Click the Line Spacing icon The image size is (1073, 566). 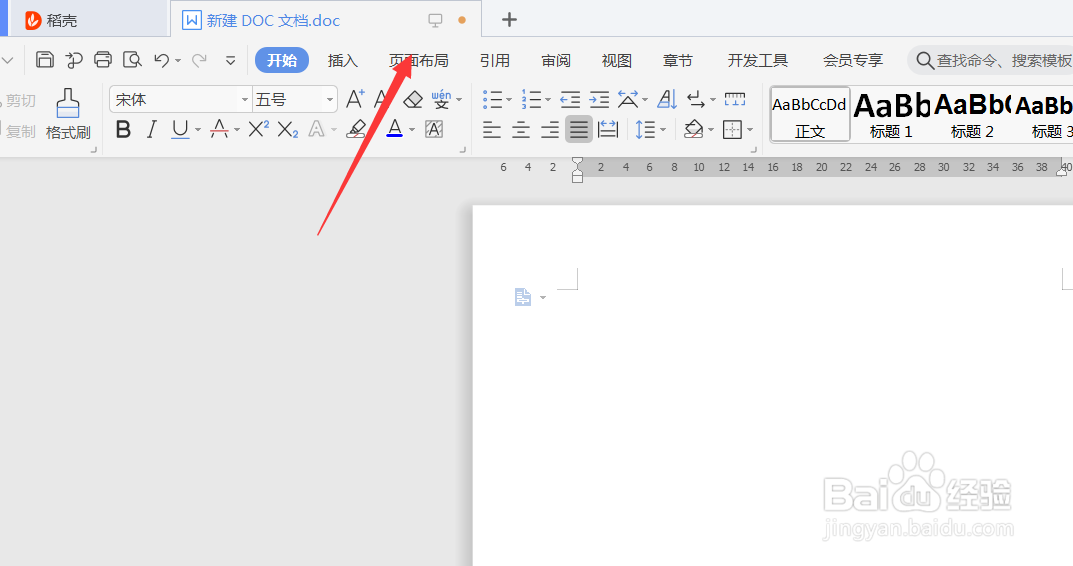point(645,129)
